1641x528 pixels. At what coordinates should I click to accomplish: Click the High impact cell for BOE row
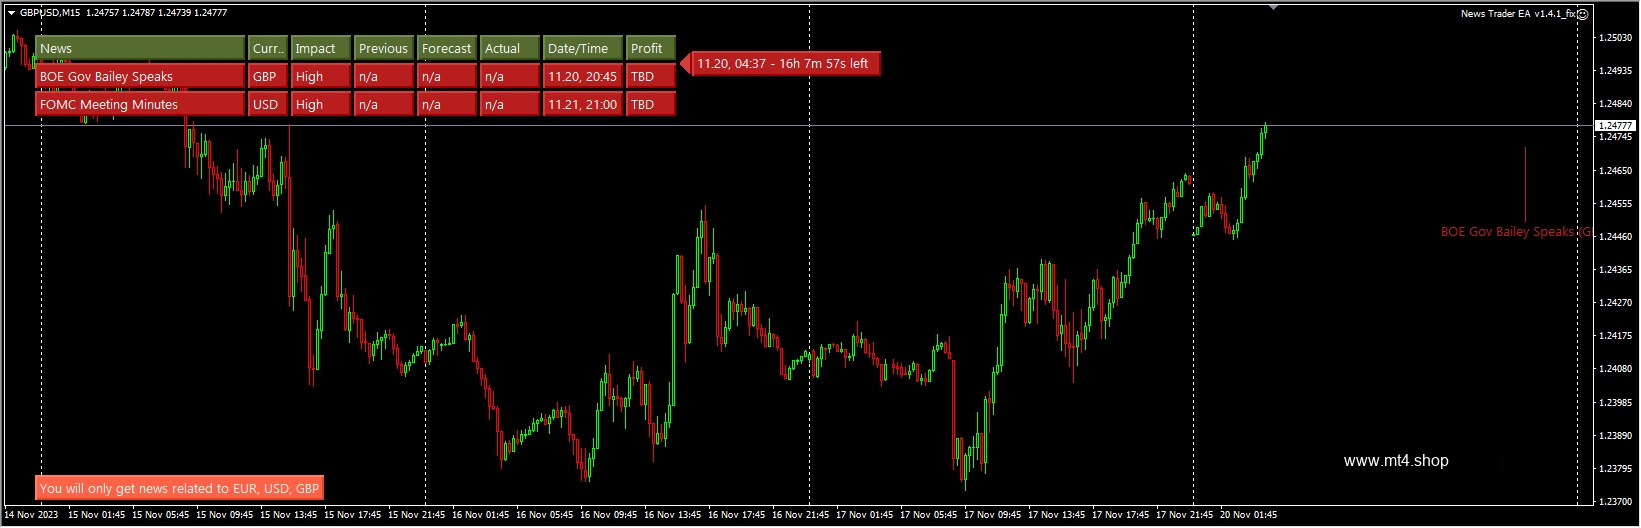coord(320,76)
